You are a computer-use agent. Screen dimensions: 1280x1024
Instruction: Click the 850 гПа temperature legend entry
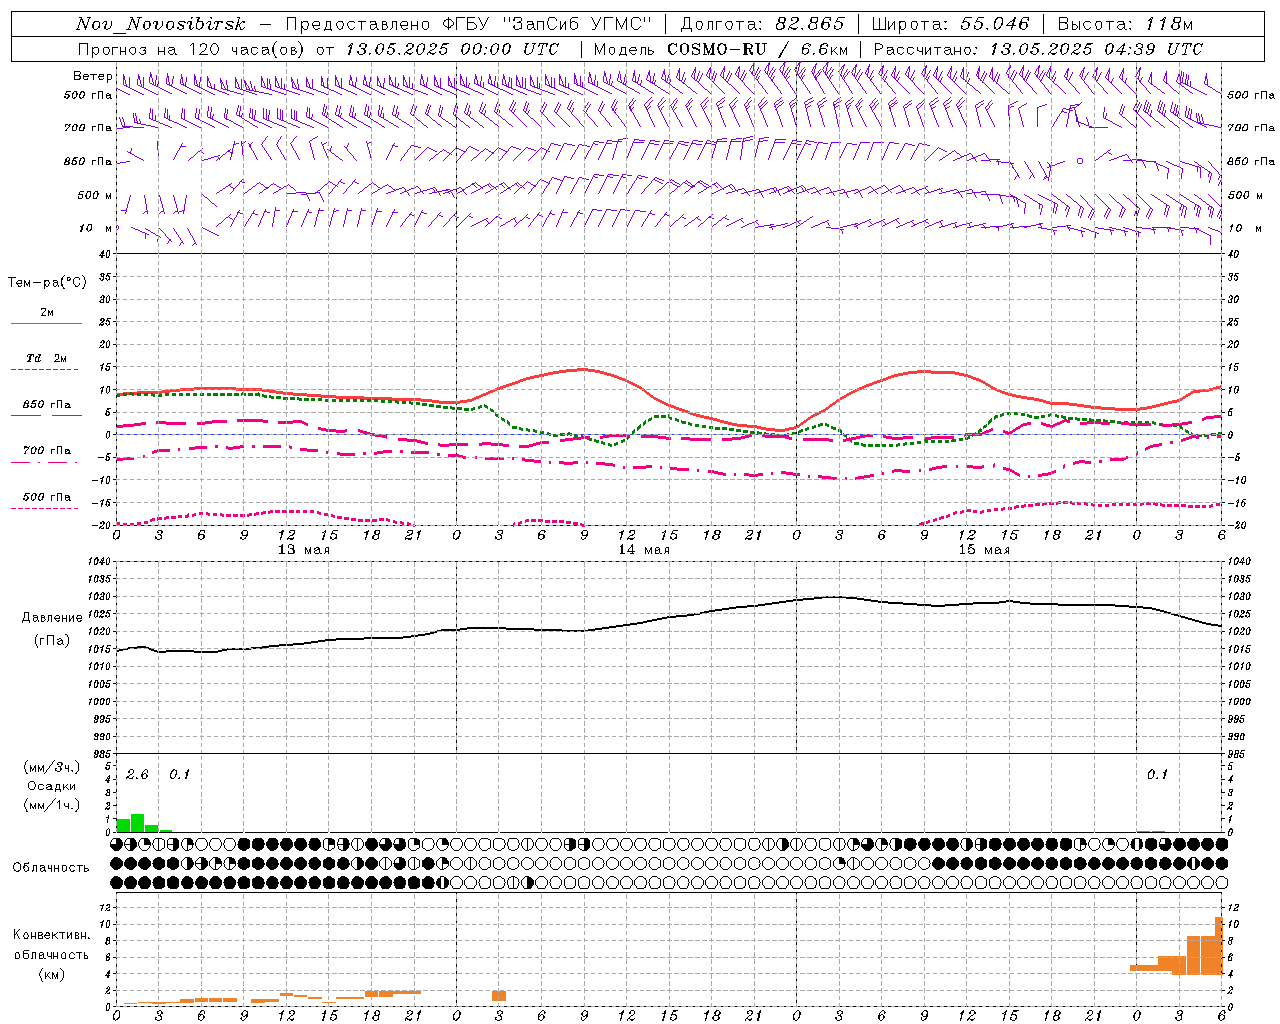46,406
